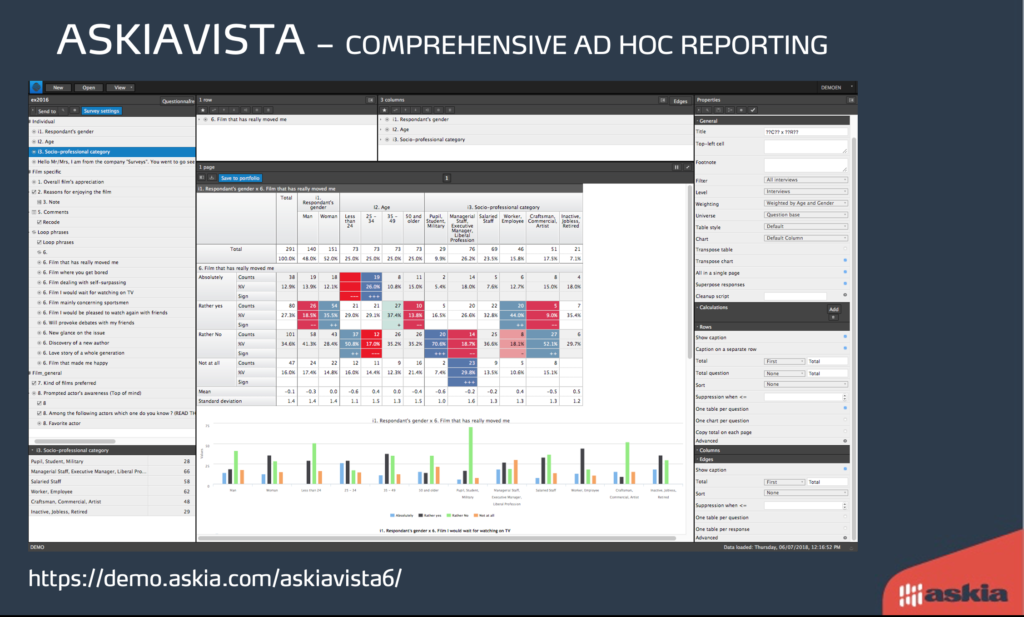Image resolution: width=1024 pixels, height=617 pixels.
Task: Click the panel icon in the 1 row header
Action: 370,100
